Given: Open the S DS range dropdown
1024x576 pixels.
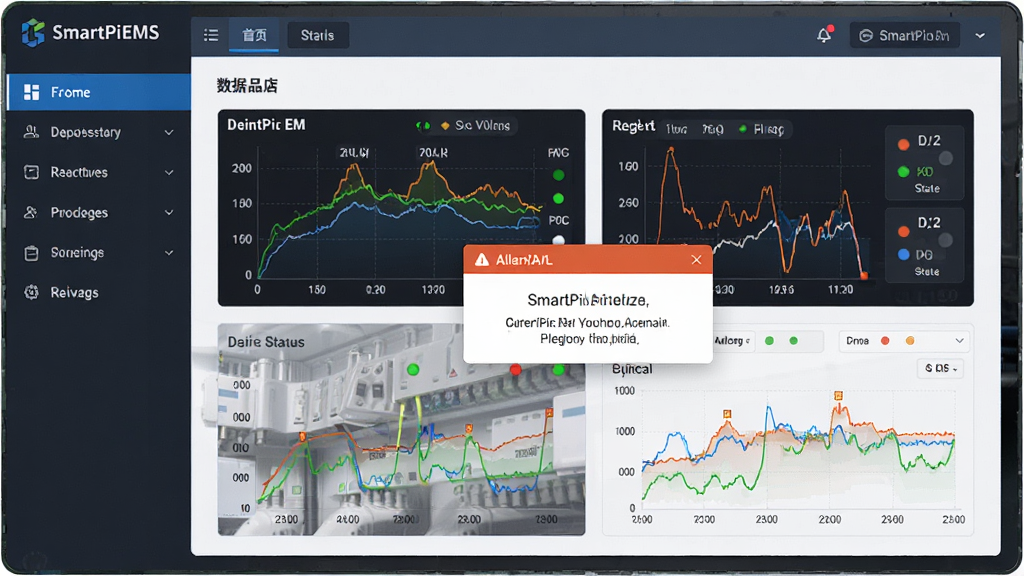Looking at the screenshot, I should [940, 369].
